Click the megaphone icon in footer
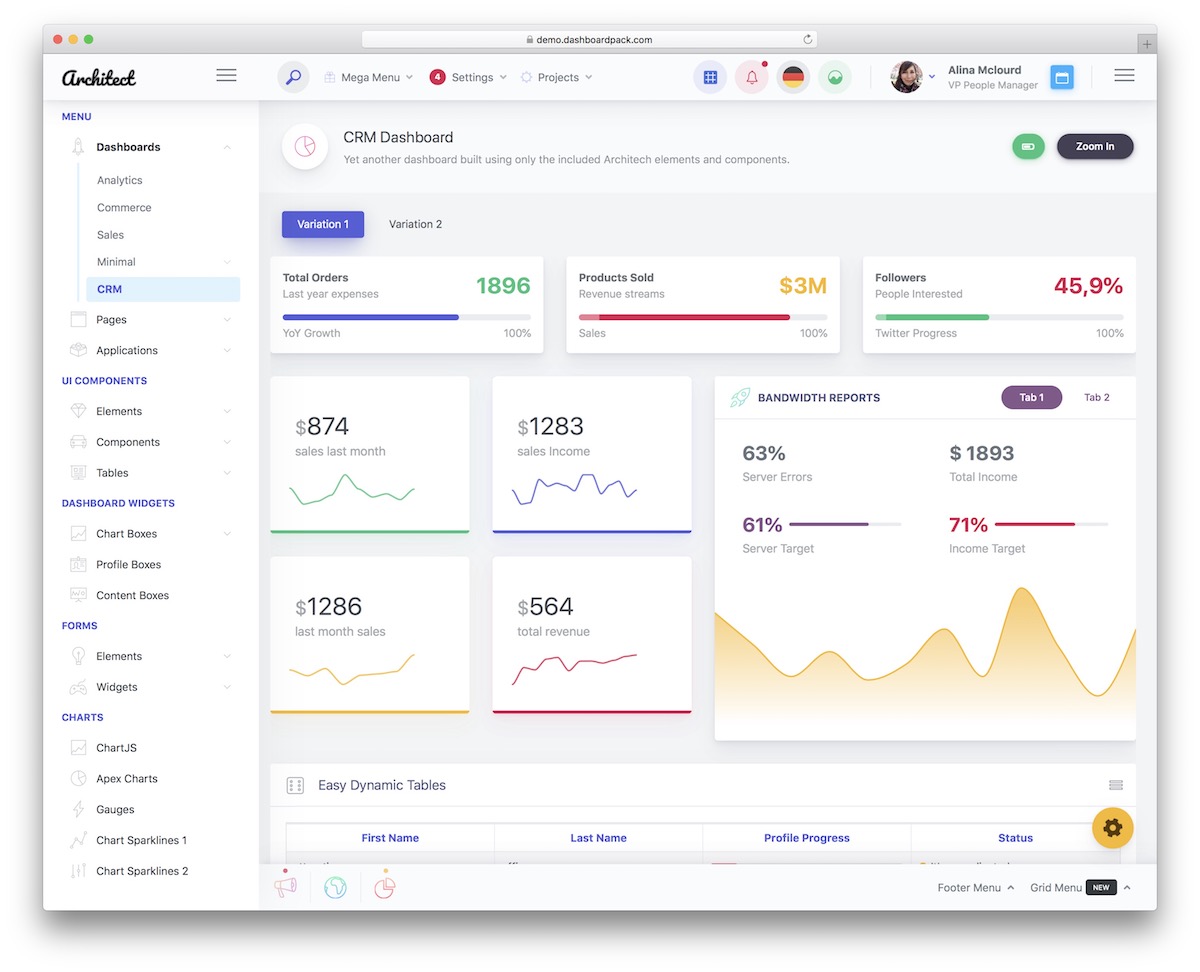This screenshot has height=972, width=1200. point(286,887)
